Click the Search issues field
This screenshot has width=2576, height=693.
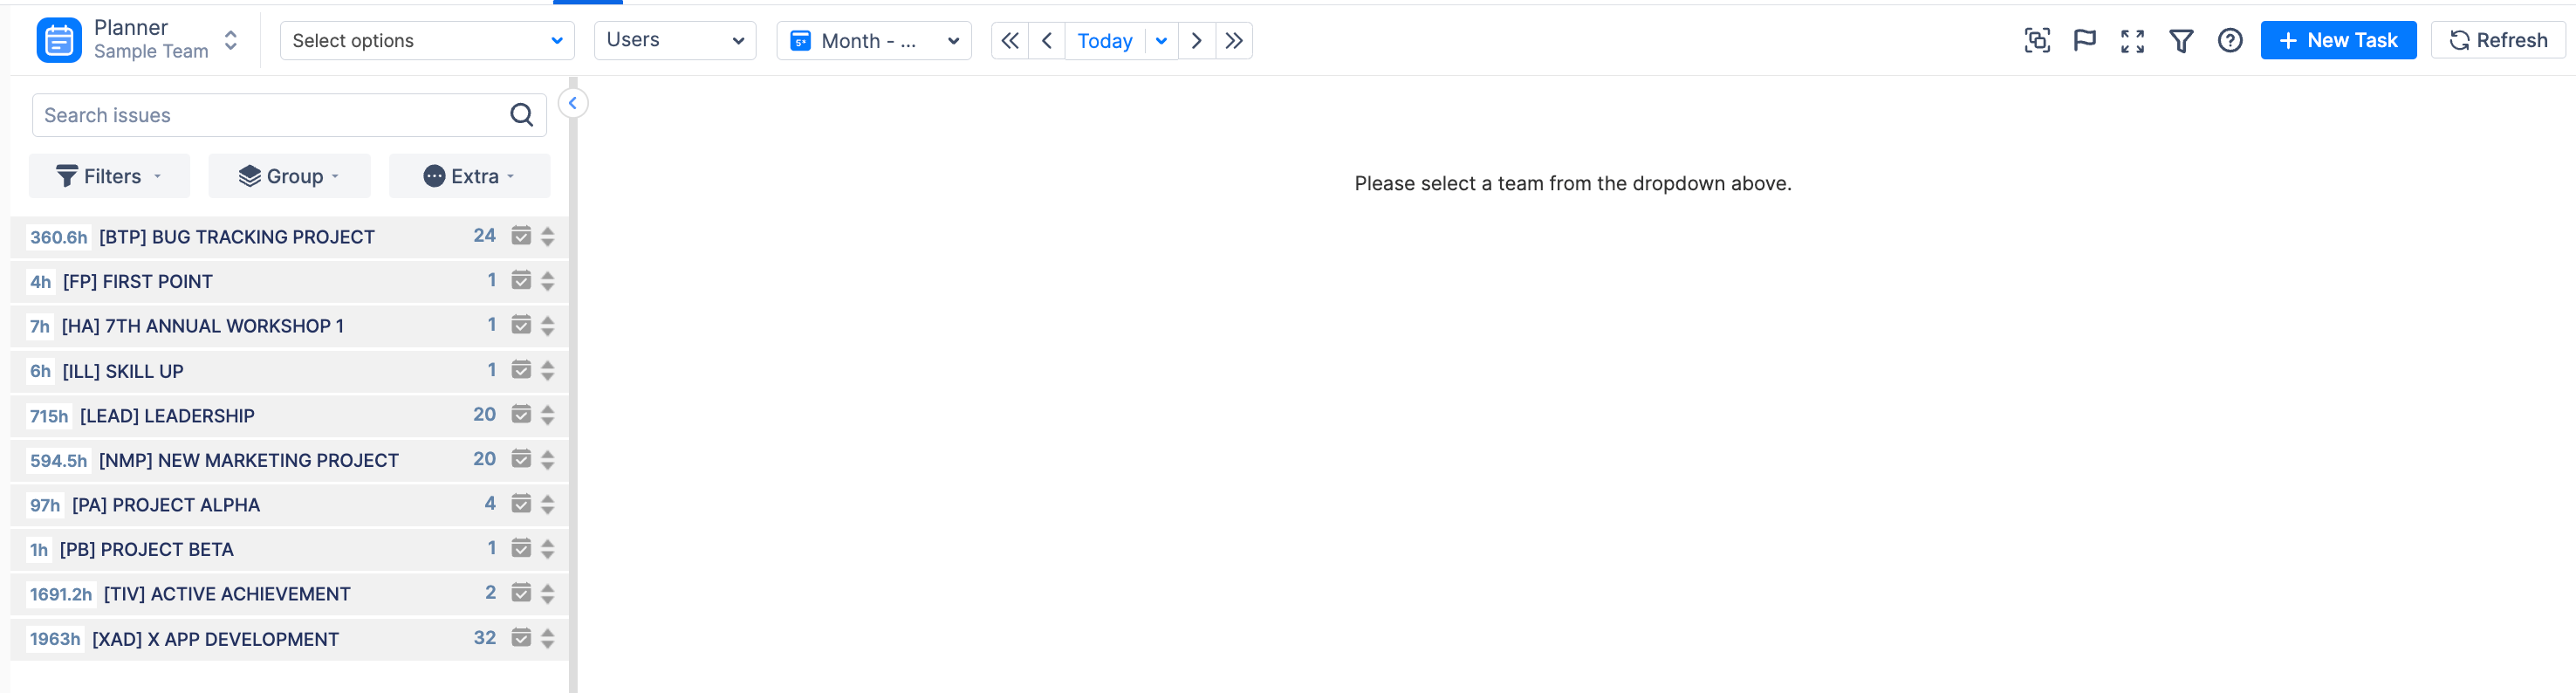tap(270, 115)
